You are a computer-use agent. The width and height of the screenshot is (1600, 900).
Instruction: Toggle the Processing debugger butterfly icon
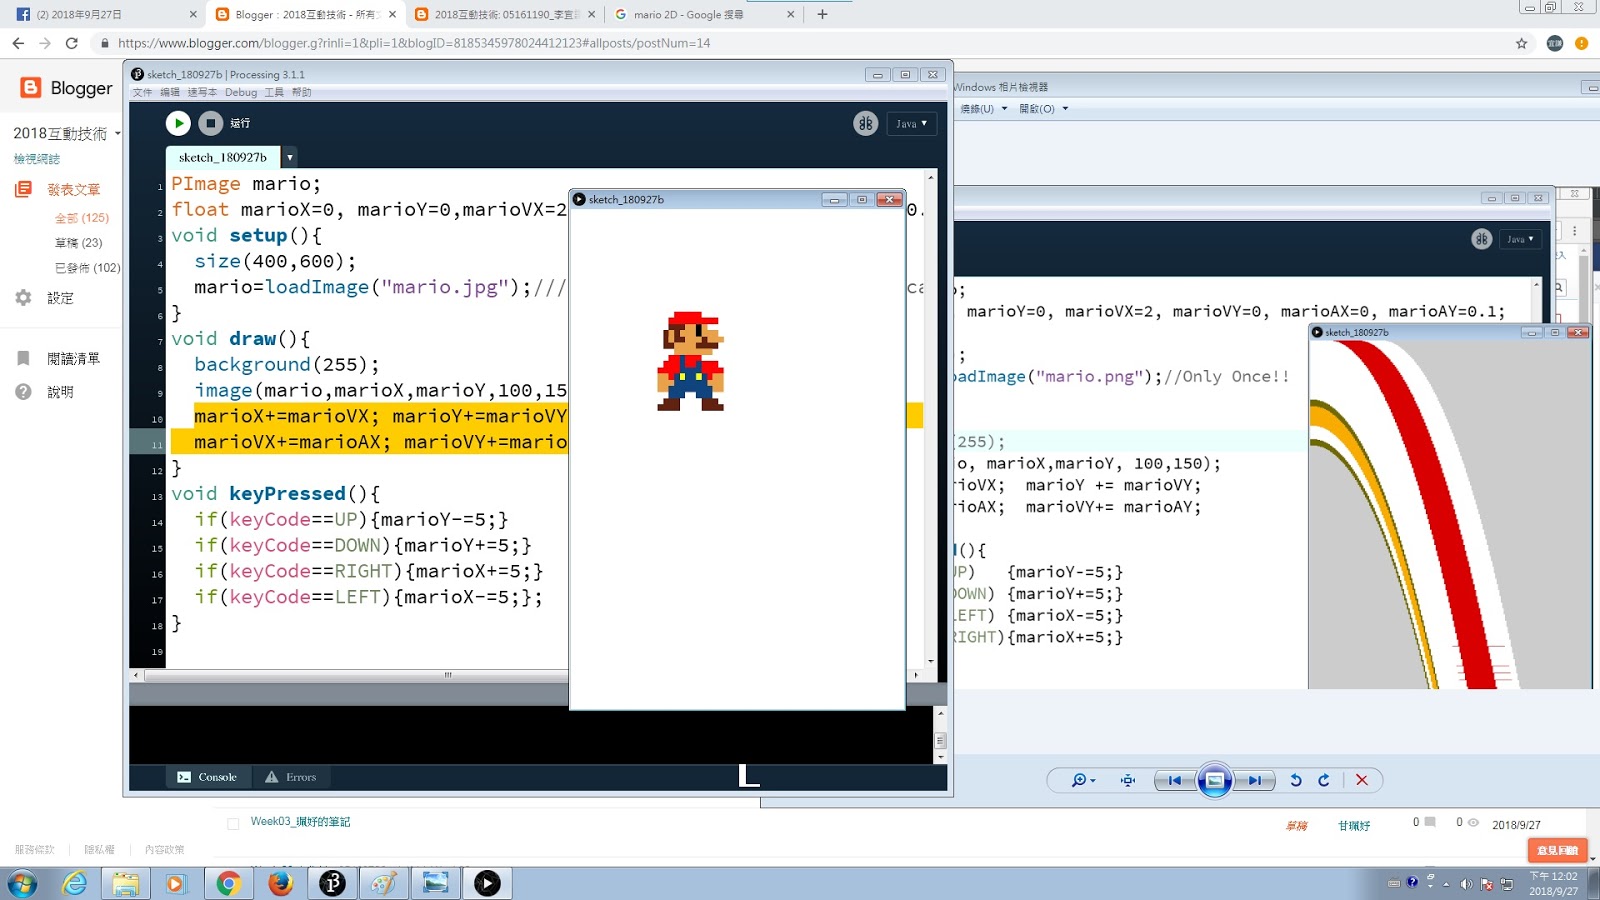click(866, 123)
